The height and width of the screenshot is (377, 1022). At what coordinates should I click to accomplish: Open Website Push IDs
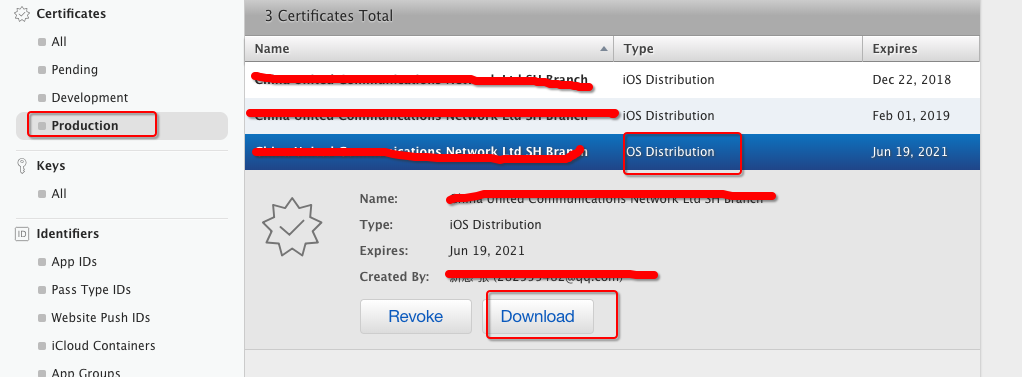100,318
